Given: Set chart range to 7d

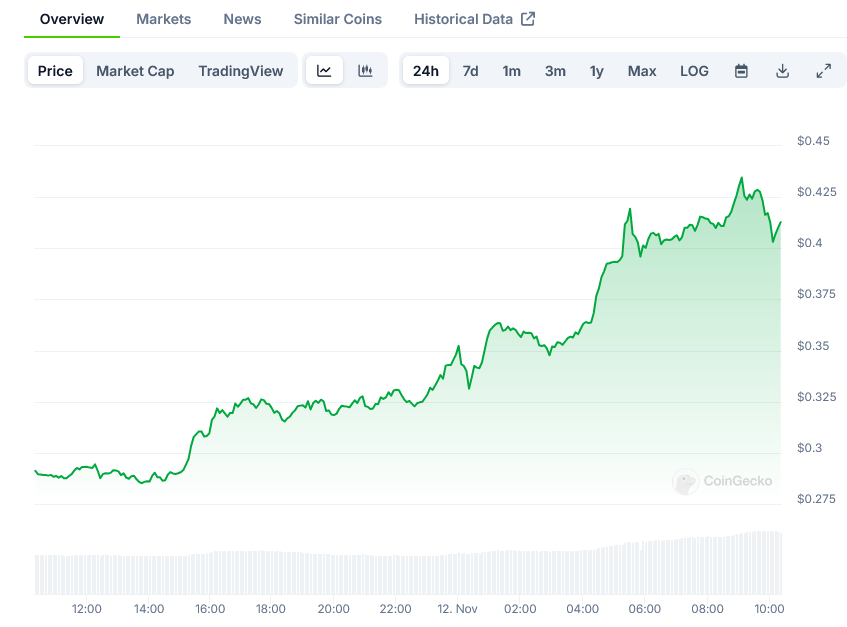Looking at the screenshot, I should point(470,71).
